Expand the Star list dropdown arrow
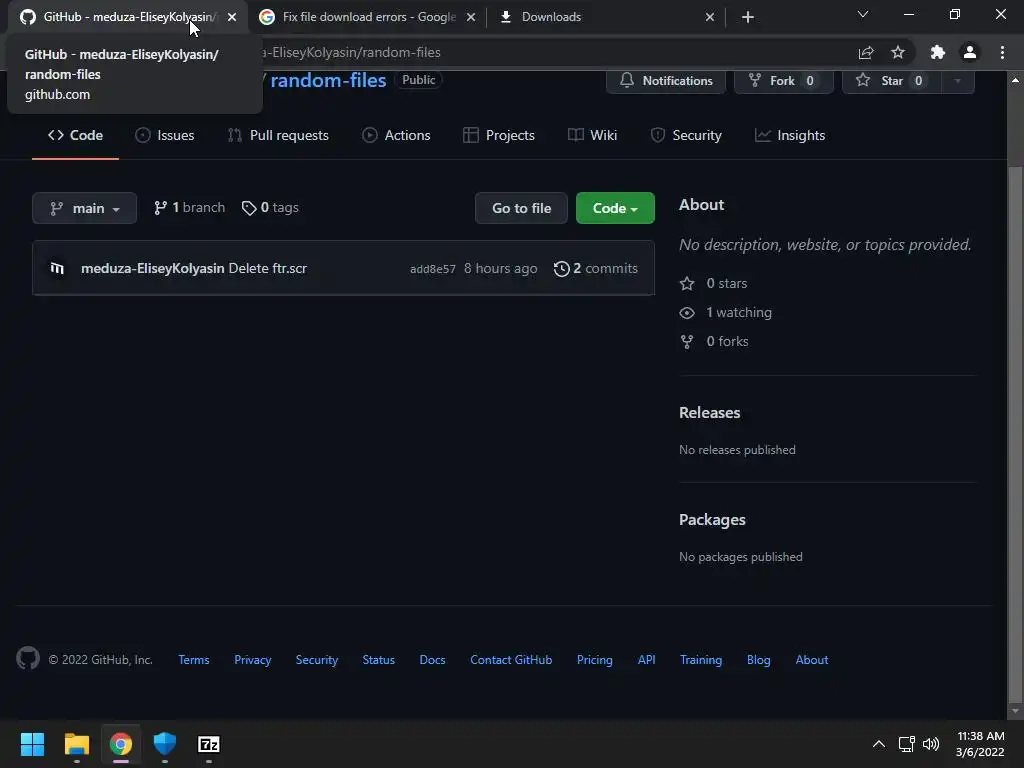Screen dimensions: 1024x768 [957, 80]
